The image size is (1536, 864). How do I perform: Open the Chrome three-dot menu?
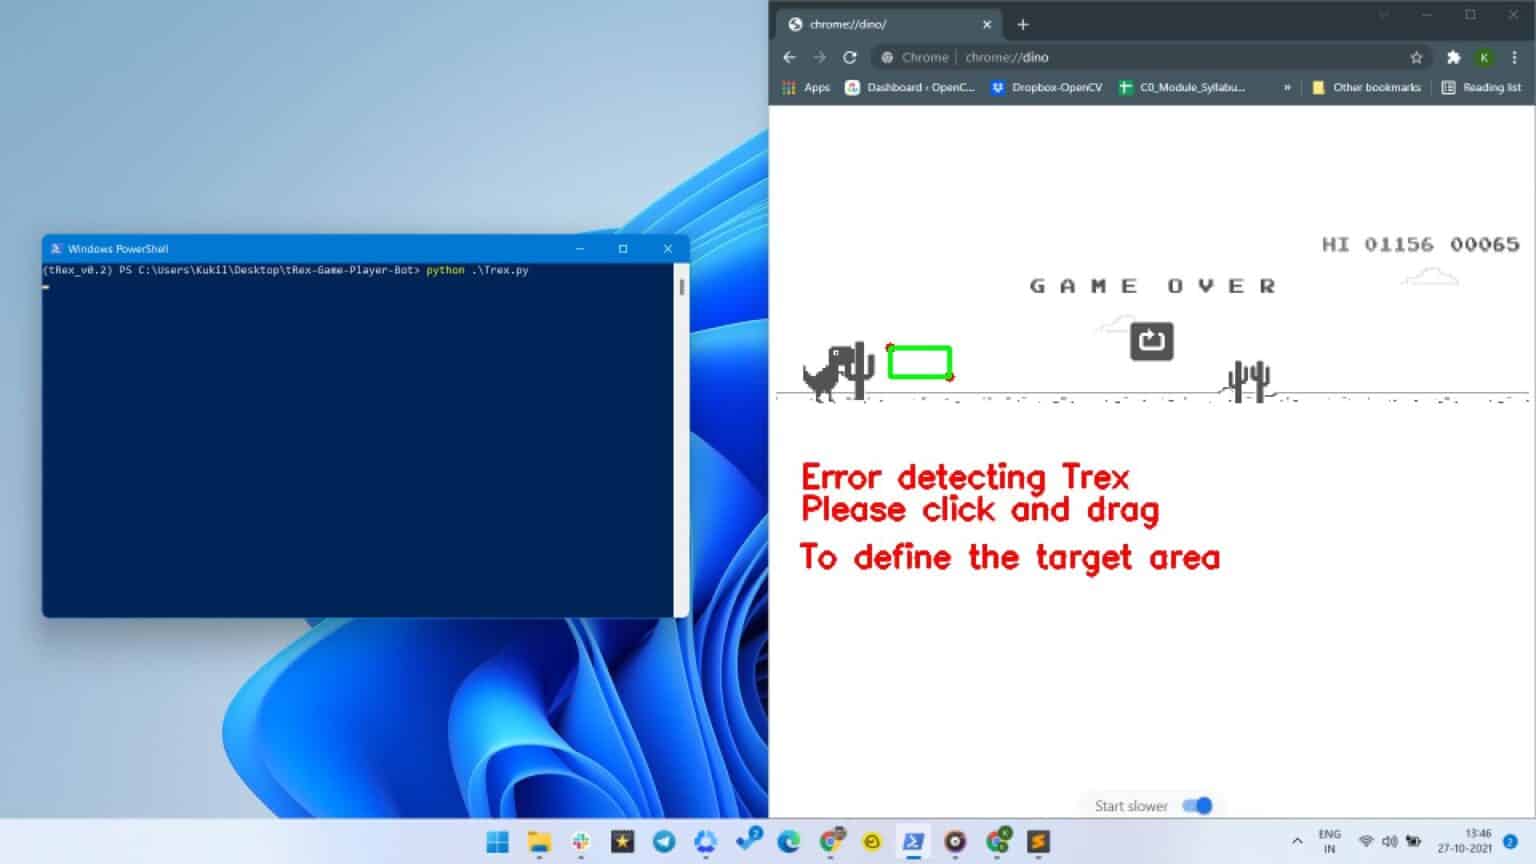pyautogui.click(x=1515, y=58)
